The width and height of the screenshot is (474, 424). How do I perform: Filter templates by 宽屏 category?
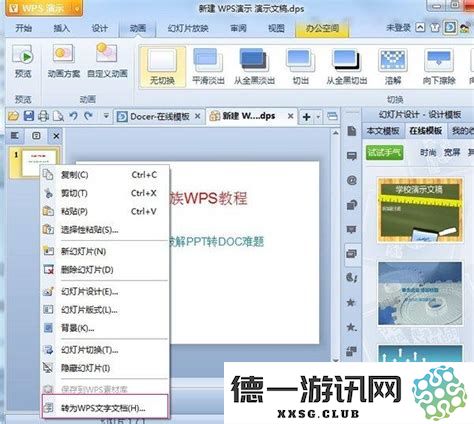click(452, 153)
